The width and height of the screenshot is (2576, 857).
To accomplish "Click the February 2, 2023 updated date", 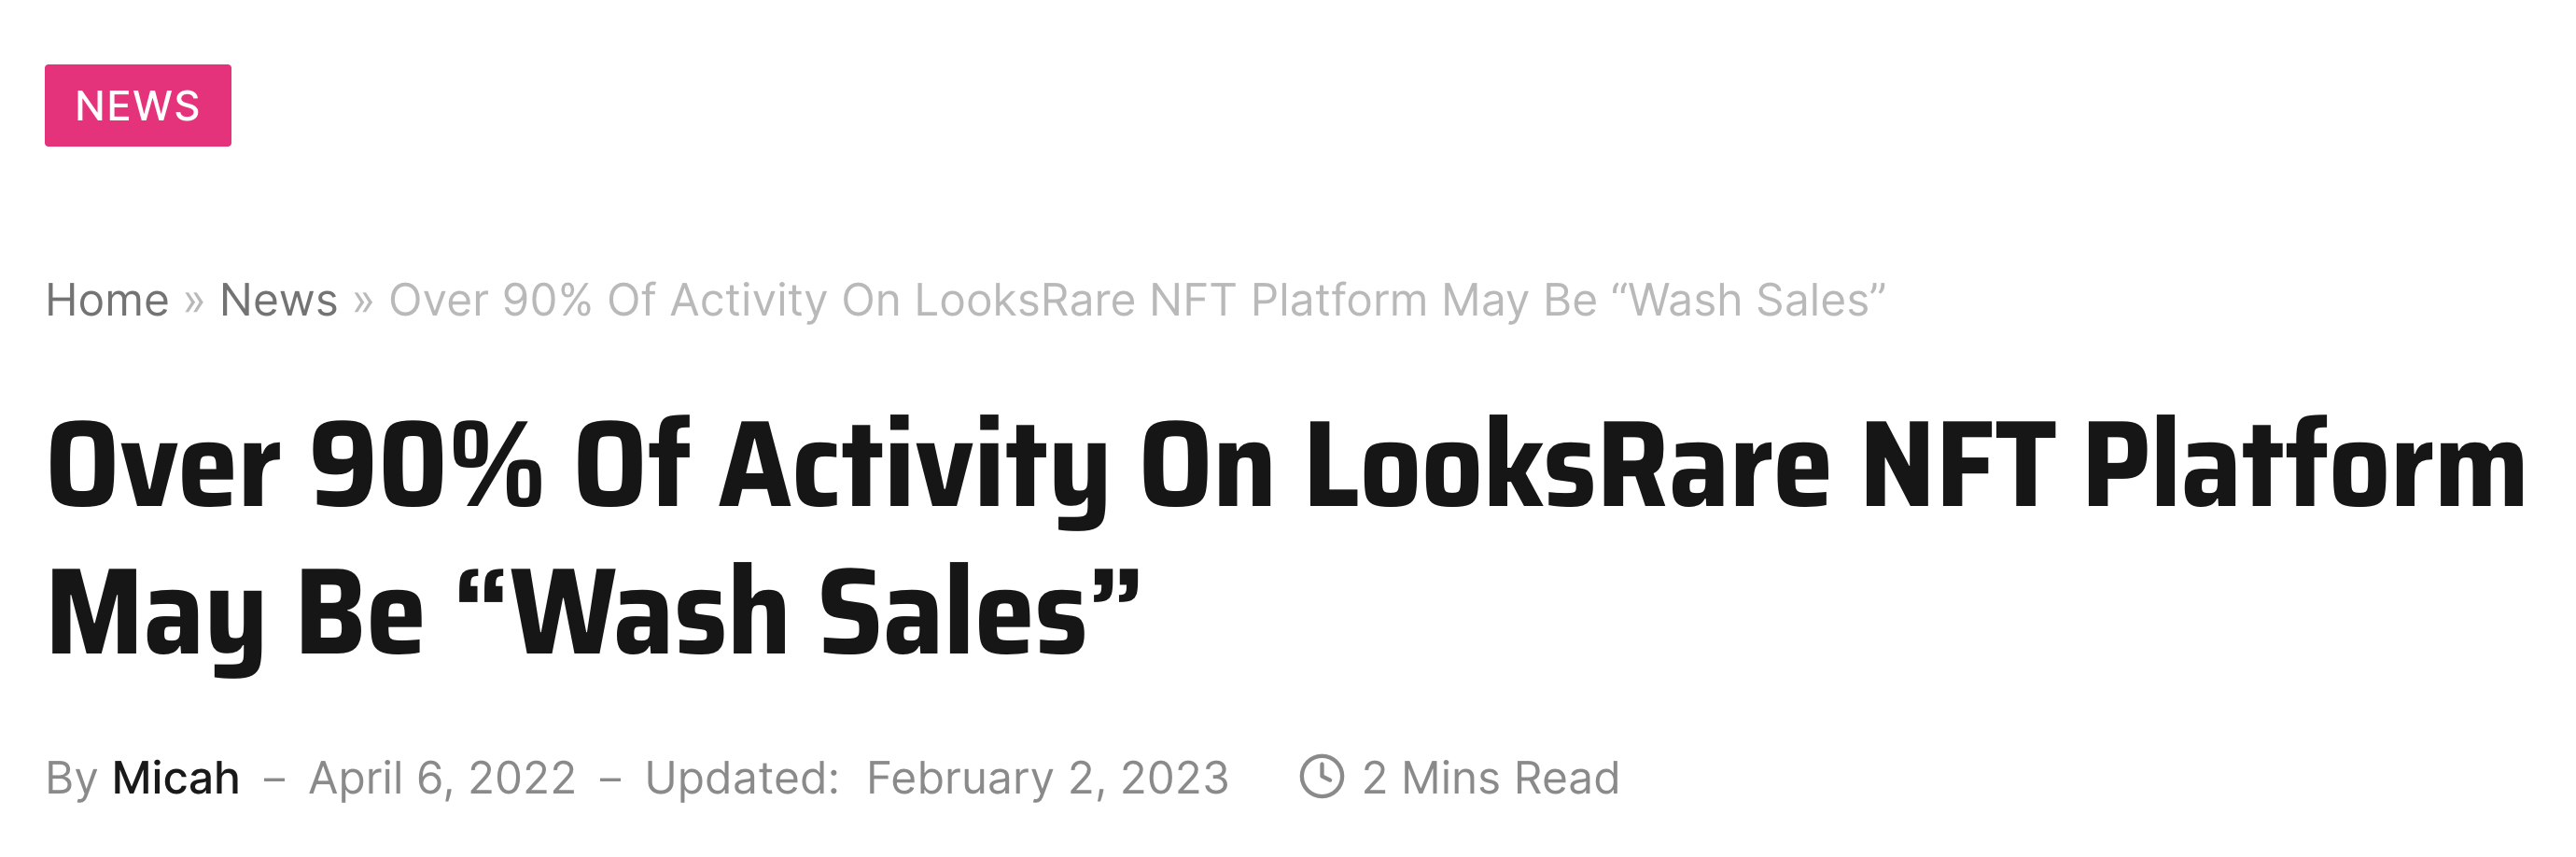I will [x=1047, y=778].
